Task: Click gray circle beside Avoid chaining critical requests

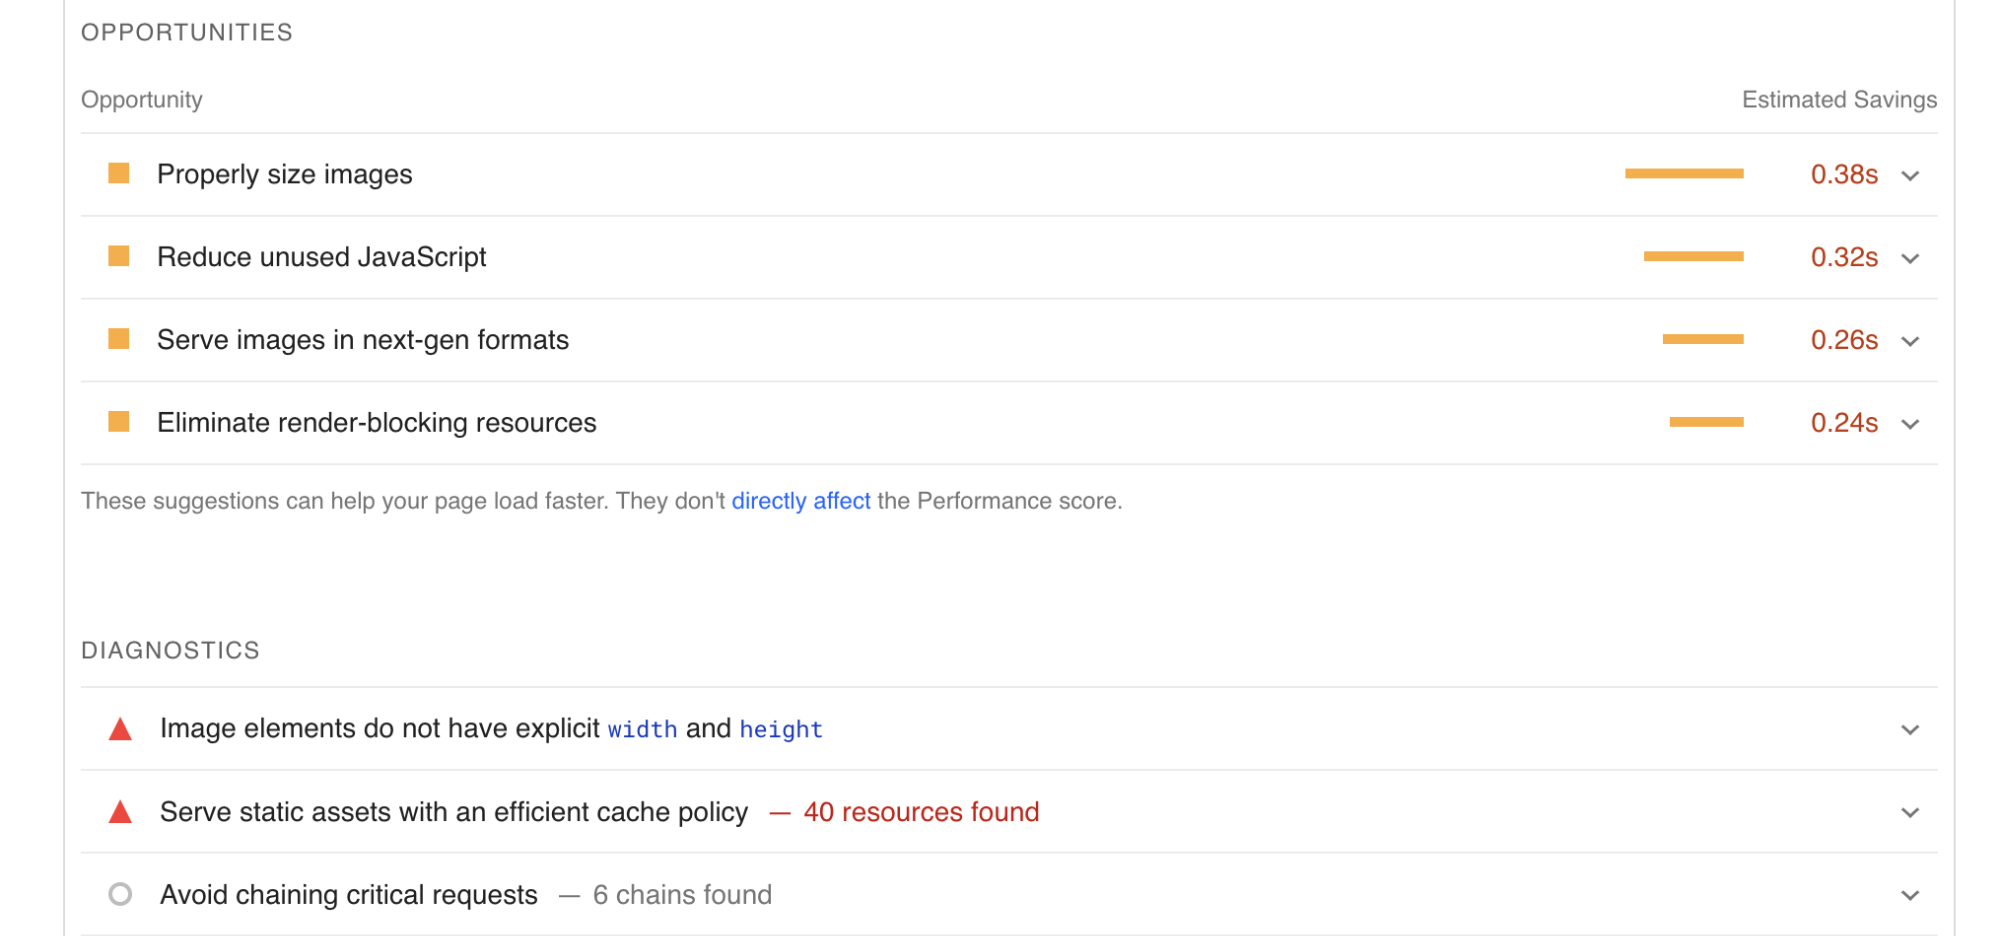Action: [120, 894]
